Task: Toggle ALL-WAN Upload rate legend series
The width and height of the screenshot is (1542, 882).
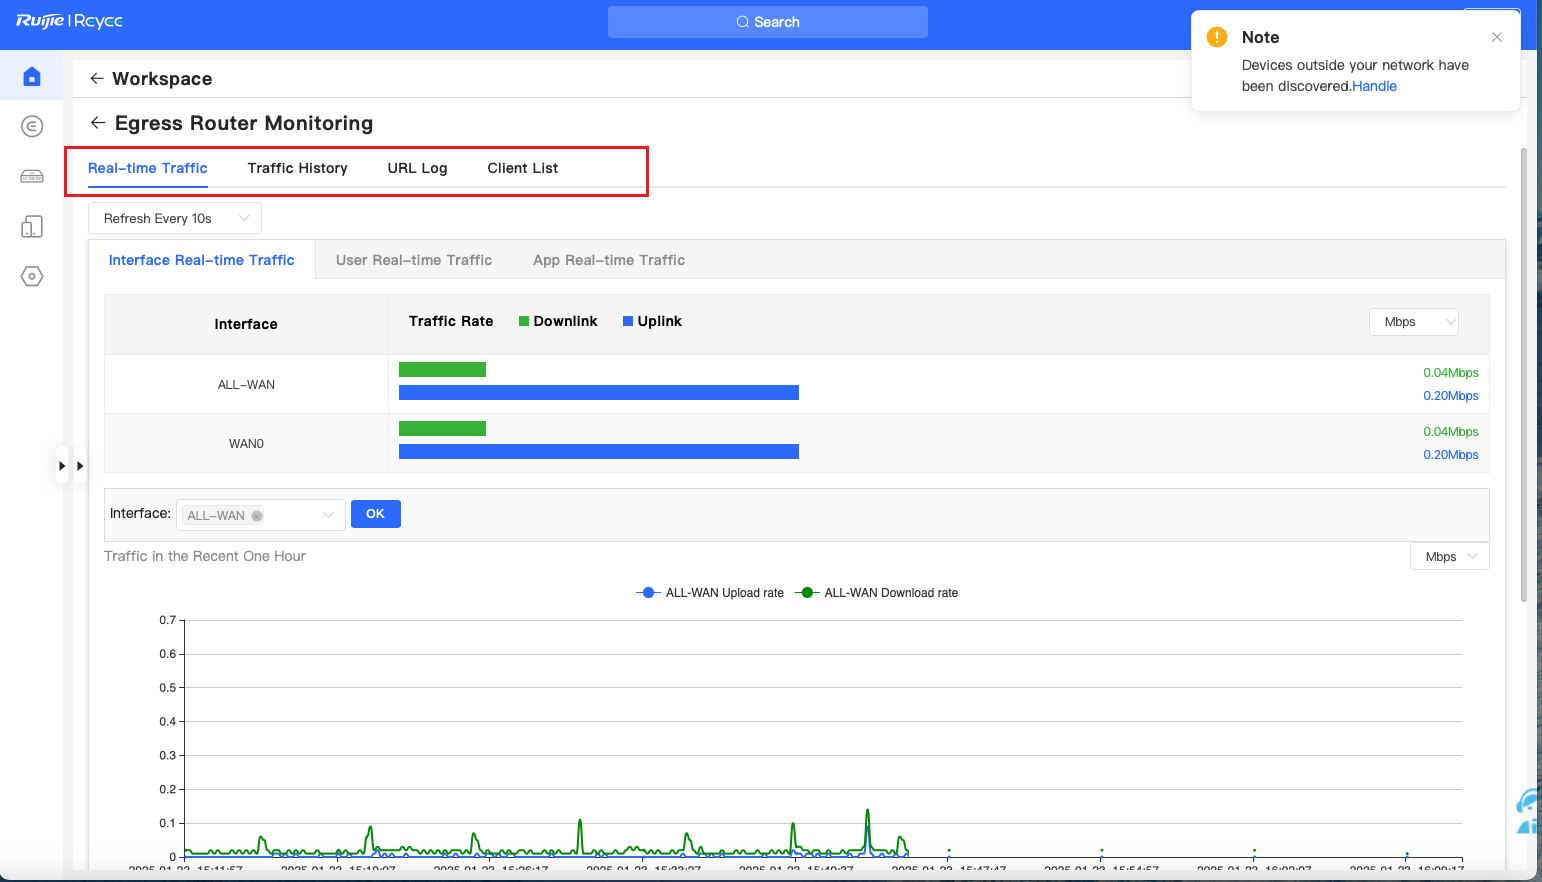Action: point(711,593)
